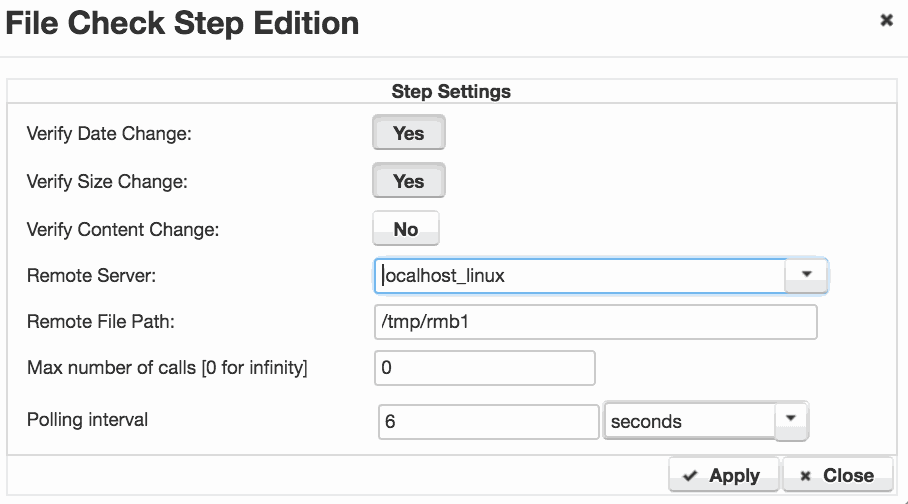908x504 pixels.
Task: Click the Max number of calls field
Action: (485, 368)
